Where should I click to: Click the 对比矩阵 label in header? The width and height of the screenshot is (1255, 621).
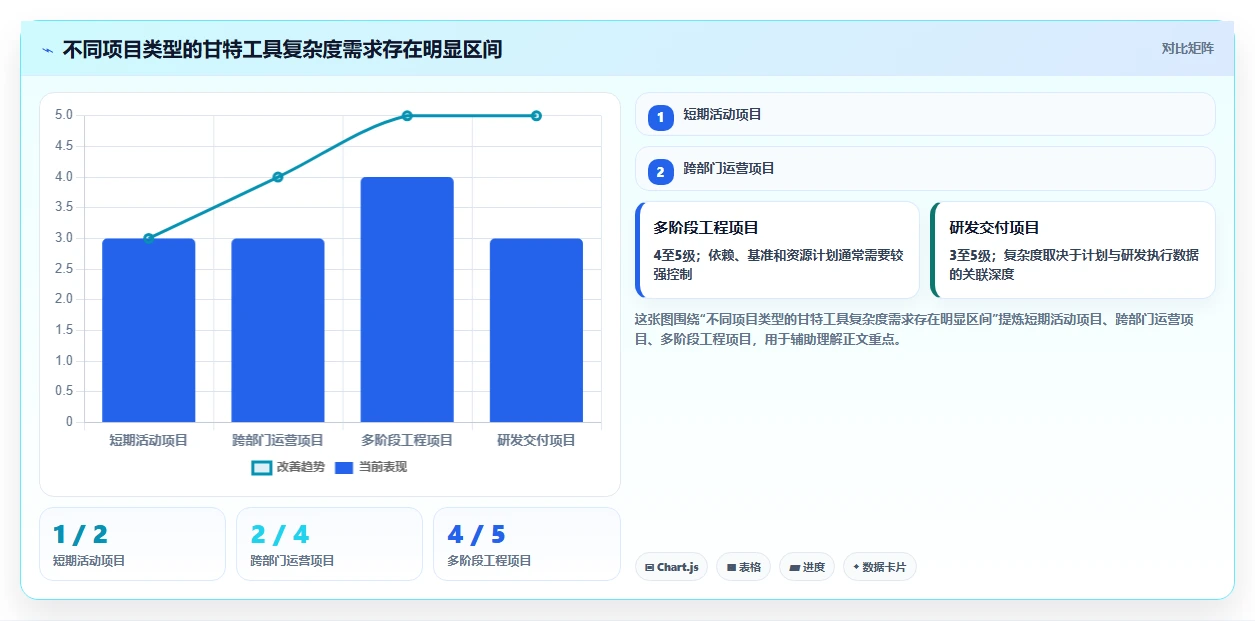pyautogui.click(x=1188, y=48)
